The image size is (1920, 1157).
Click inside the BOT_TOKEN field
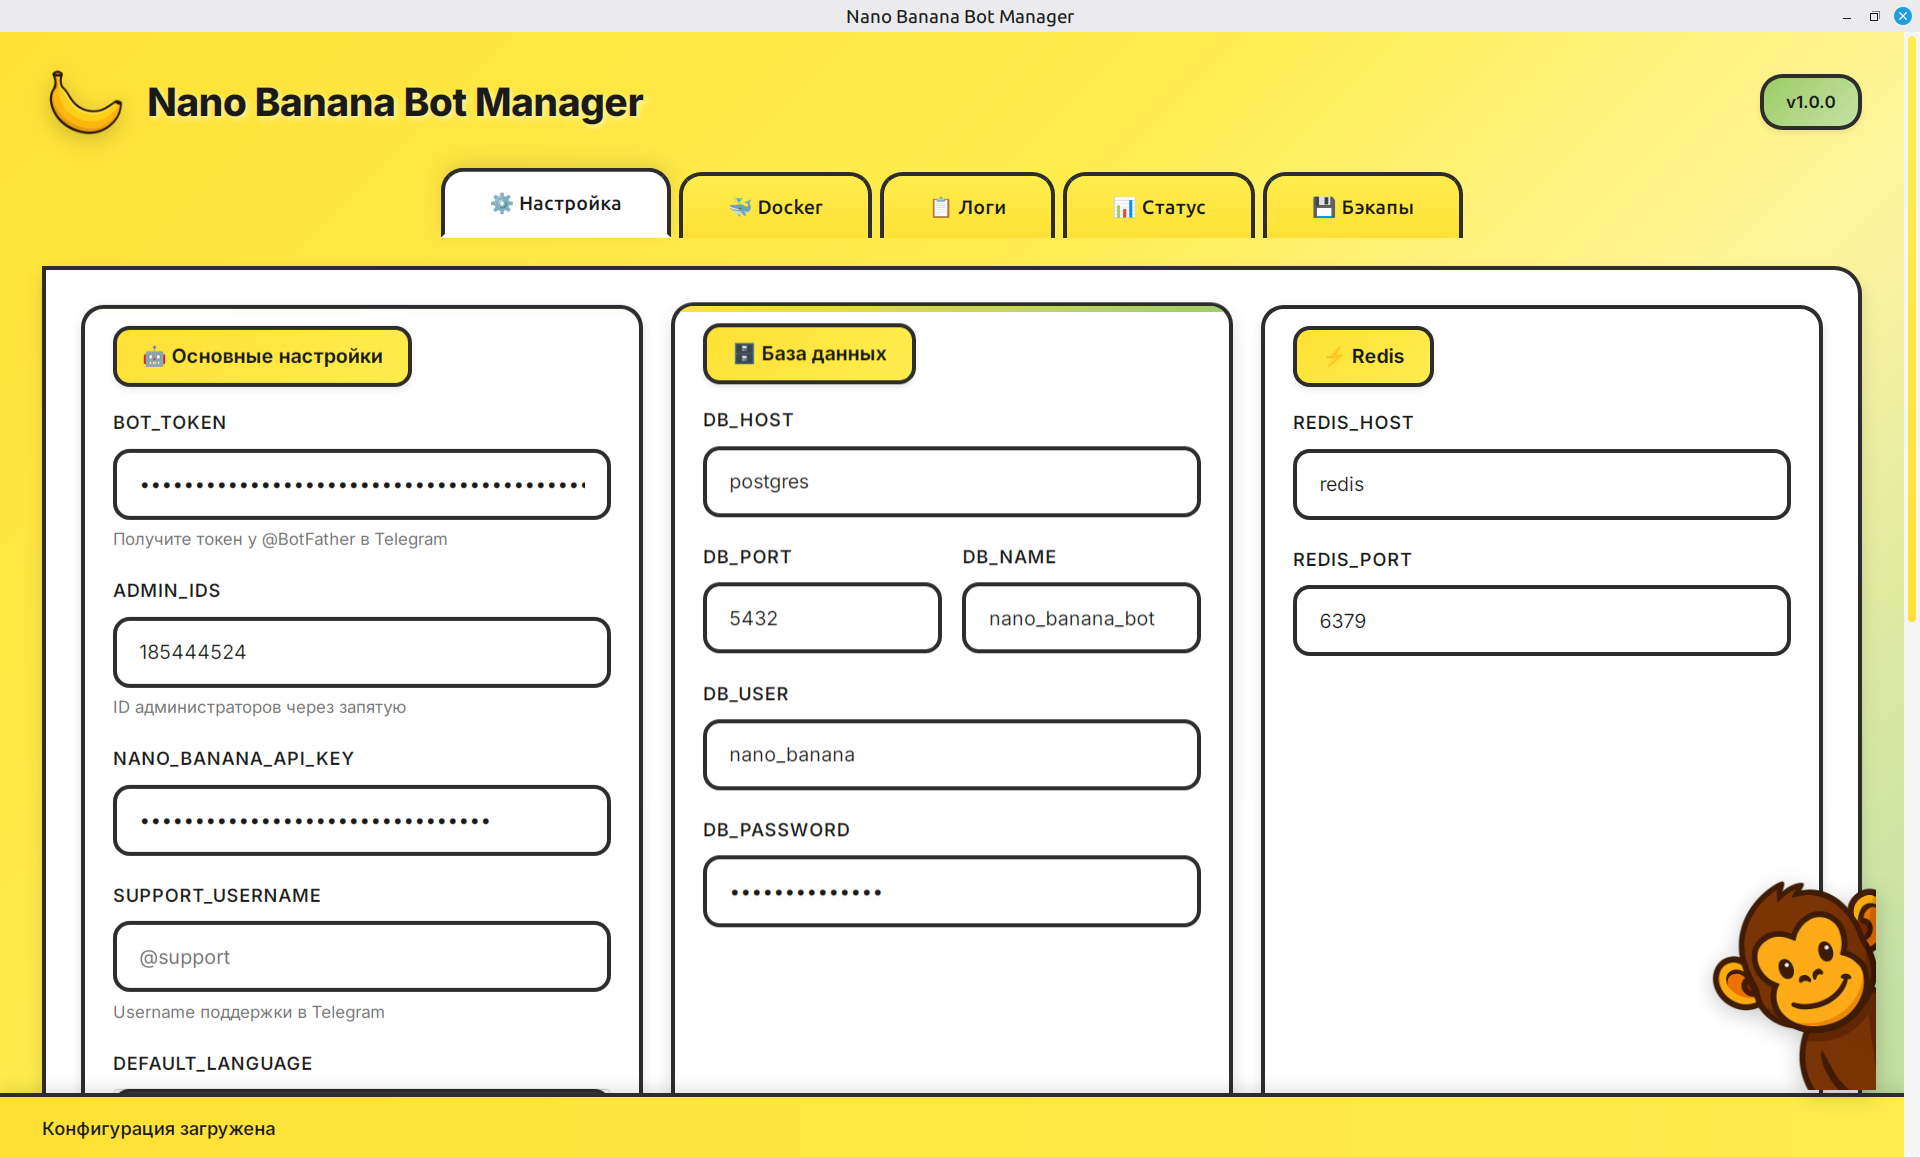click(361, 484)
